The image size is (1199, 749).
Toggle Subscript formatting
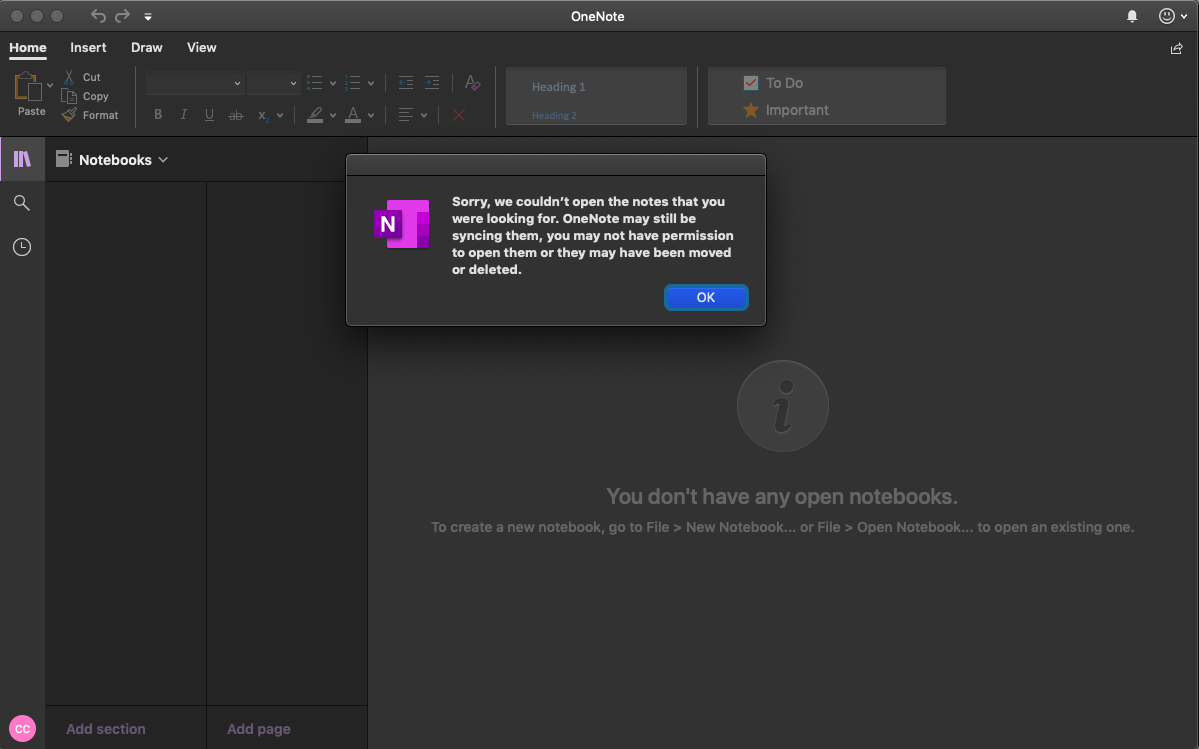pyautogui.click(x=262, y=115)
